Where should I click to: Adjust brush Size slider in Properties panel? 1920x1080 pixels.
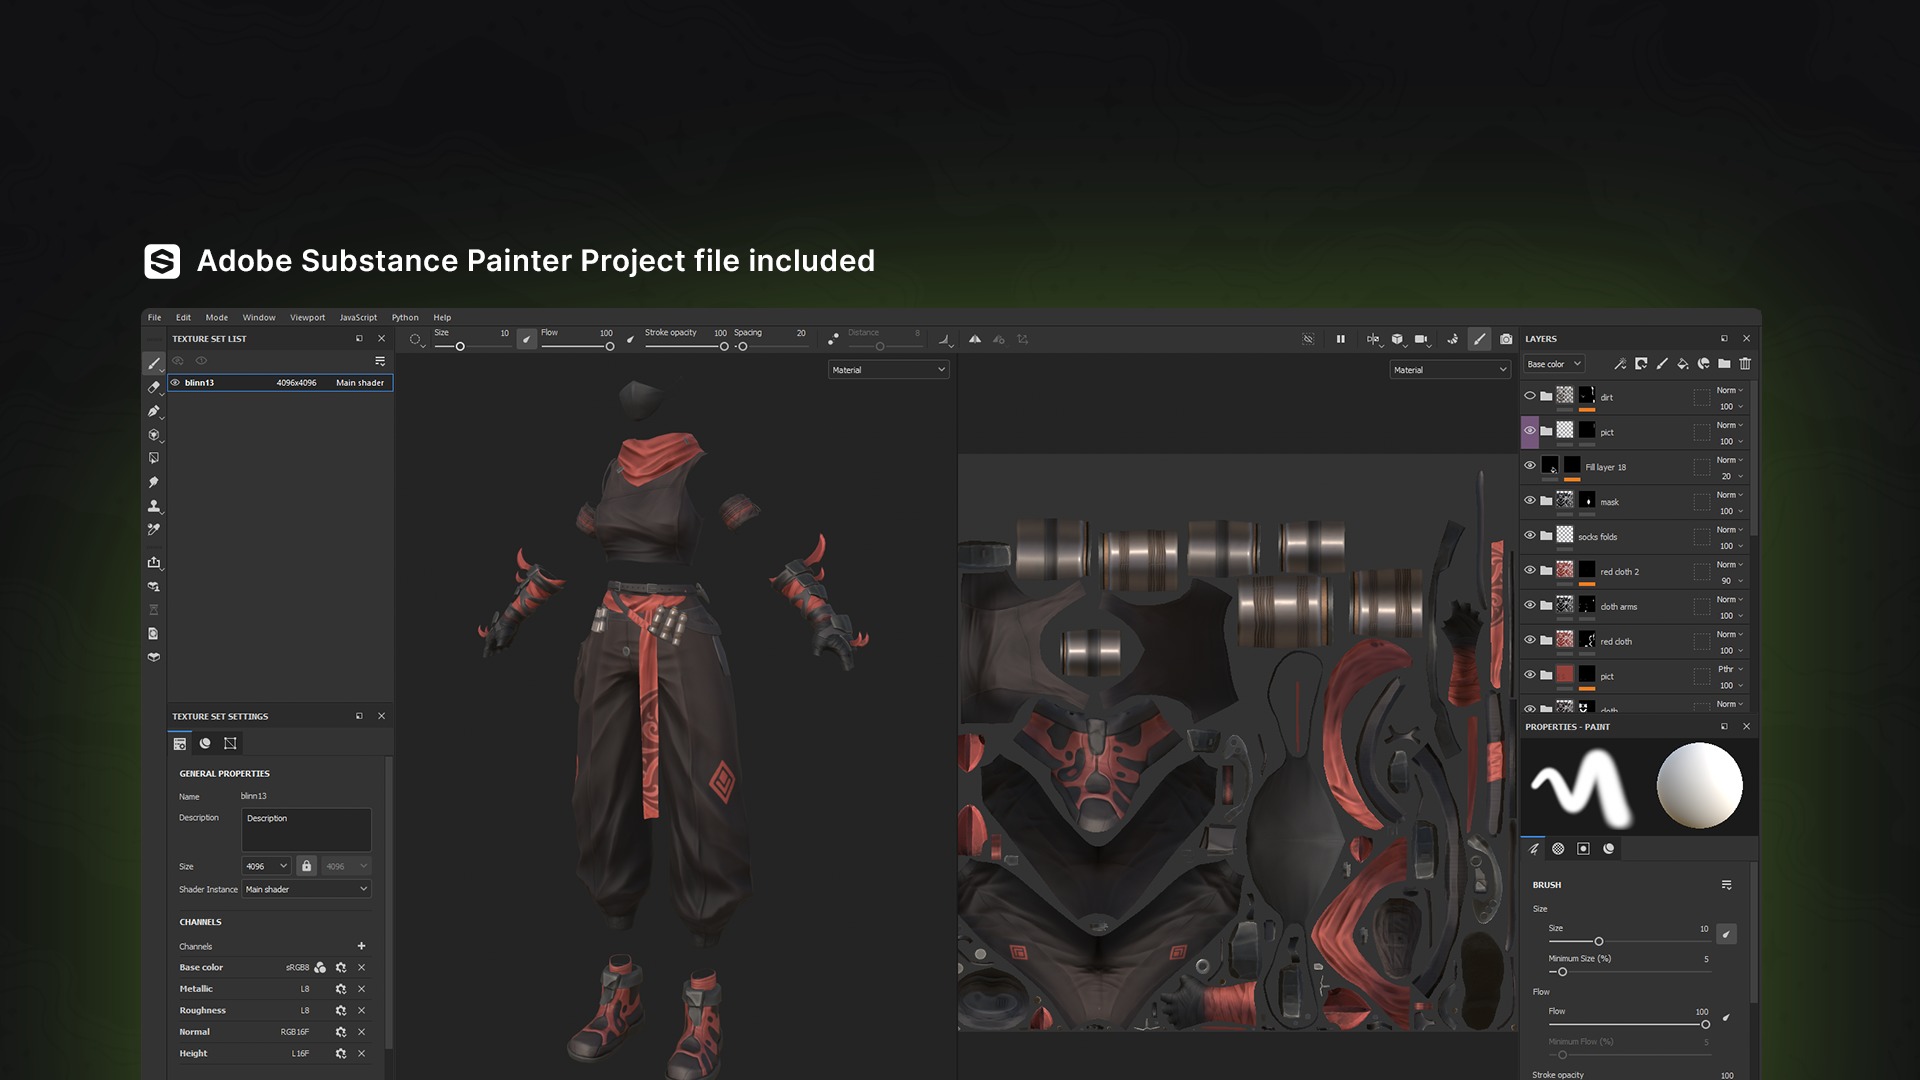(1628, 941)
